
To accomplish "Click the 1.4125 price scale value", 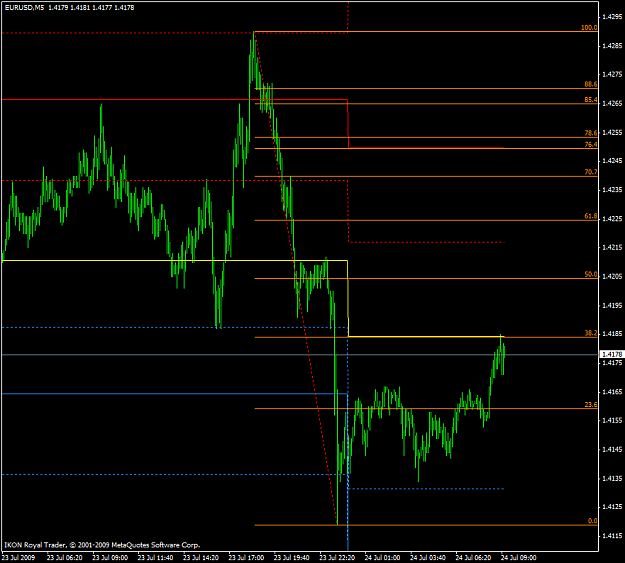I will [x=612, y=507].
